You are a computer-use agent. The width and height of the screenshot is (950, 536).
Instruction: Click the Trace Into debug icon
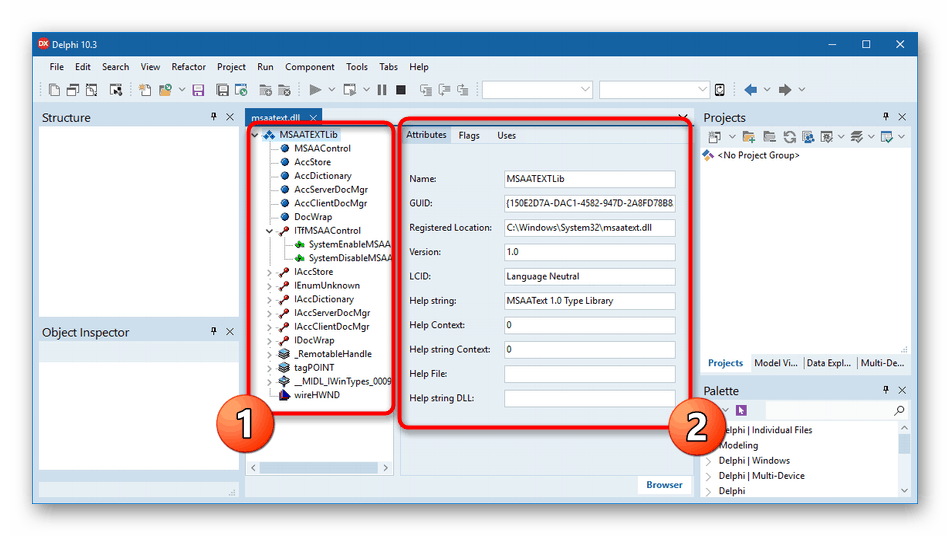pos(426,90)
